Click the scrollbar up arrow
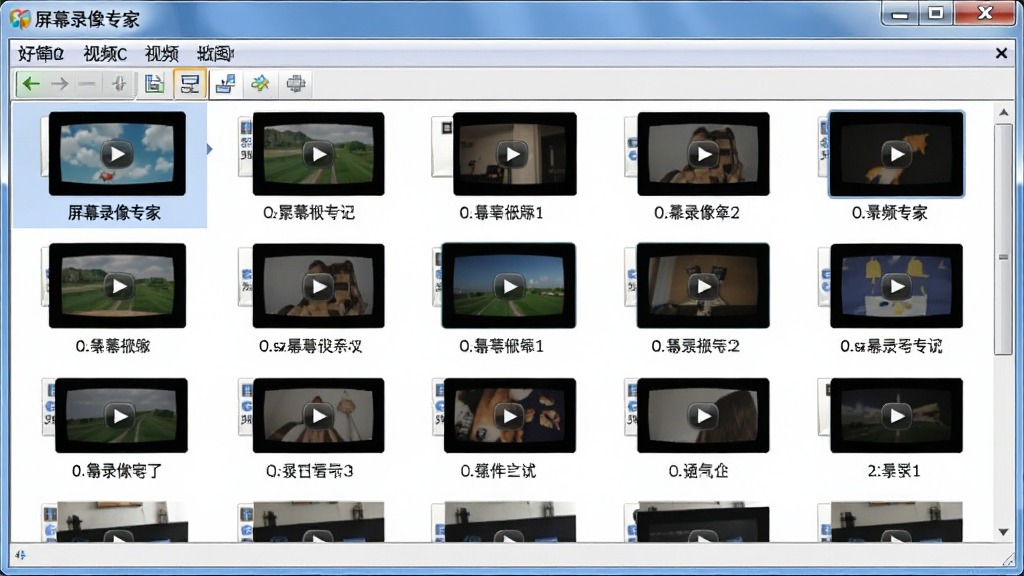 [x=1004, y=113]
